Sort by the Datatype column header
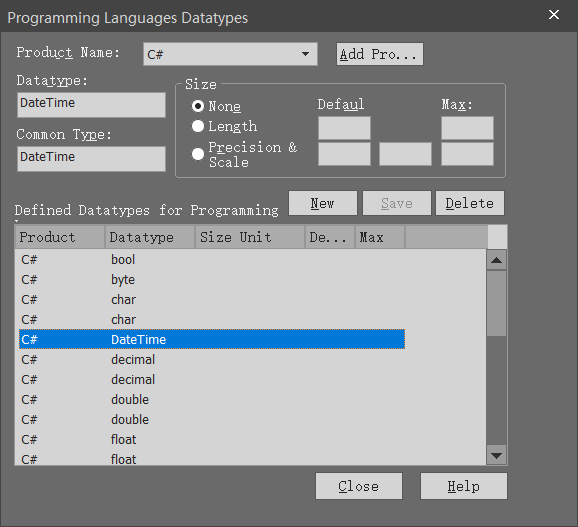This screenshot has height=527, width=578. pos(150,237)
